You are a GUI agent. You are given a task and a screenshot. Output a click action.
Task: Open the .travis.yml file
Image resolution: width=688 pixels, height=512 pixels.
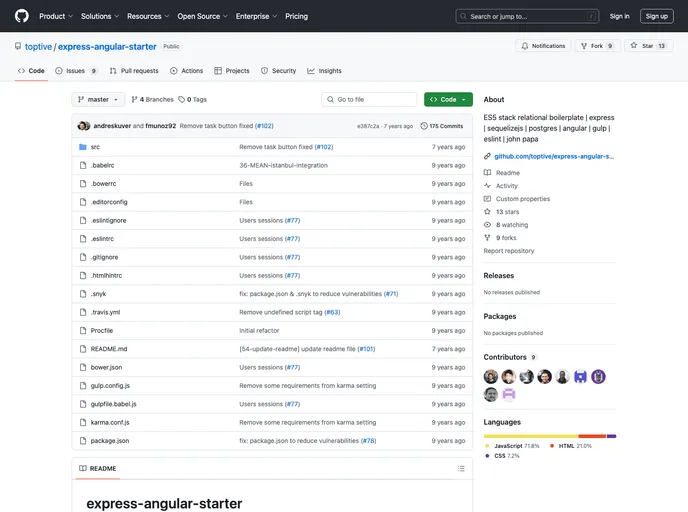click(x=105, y=312)
